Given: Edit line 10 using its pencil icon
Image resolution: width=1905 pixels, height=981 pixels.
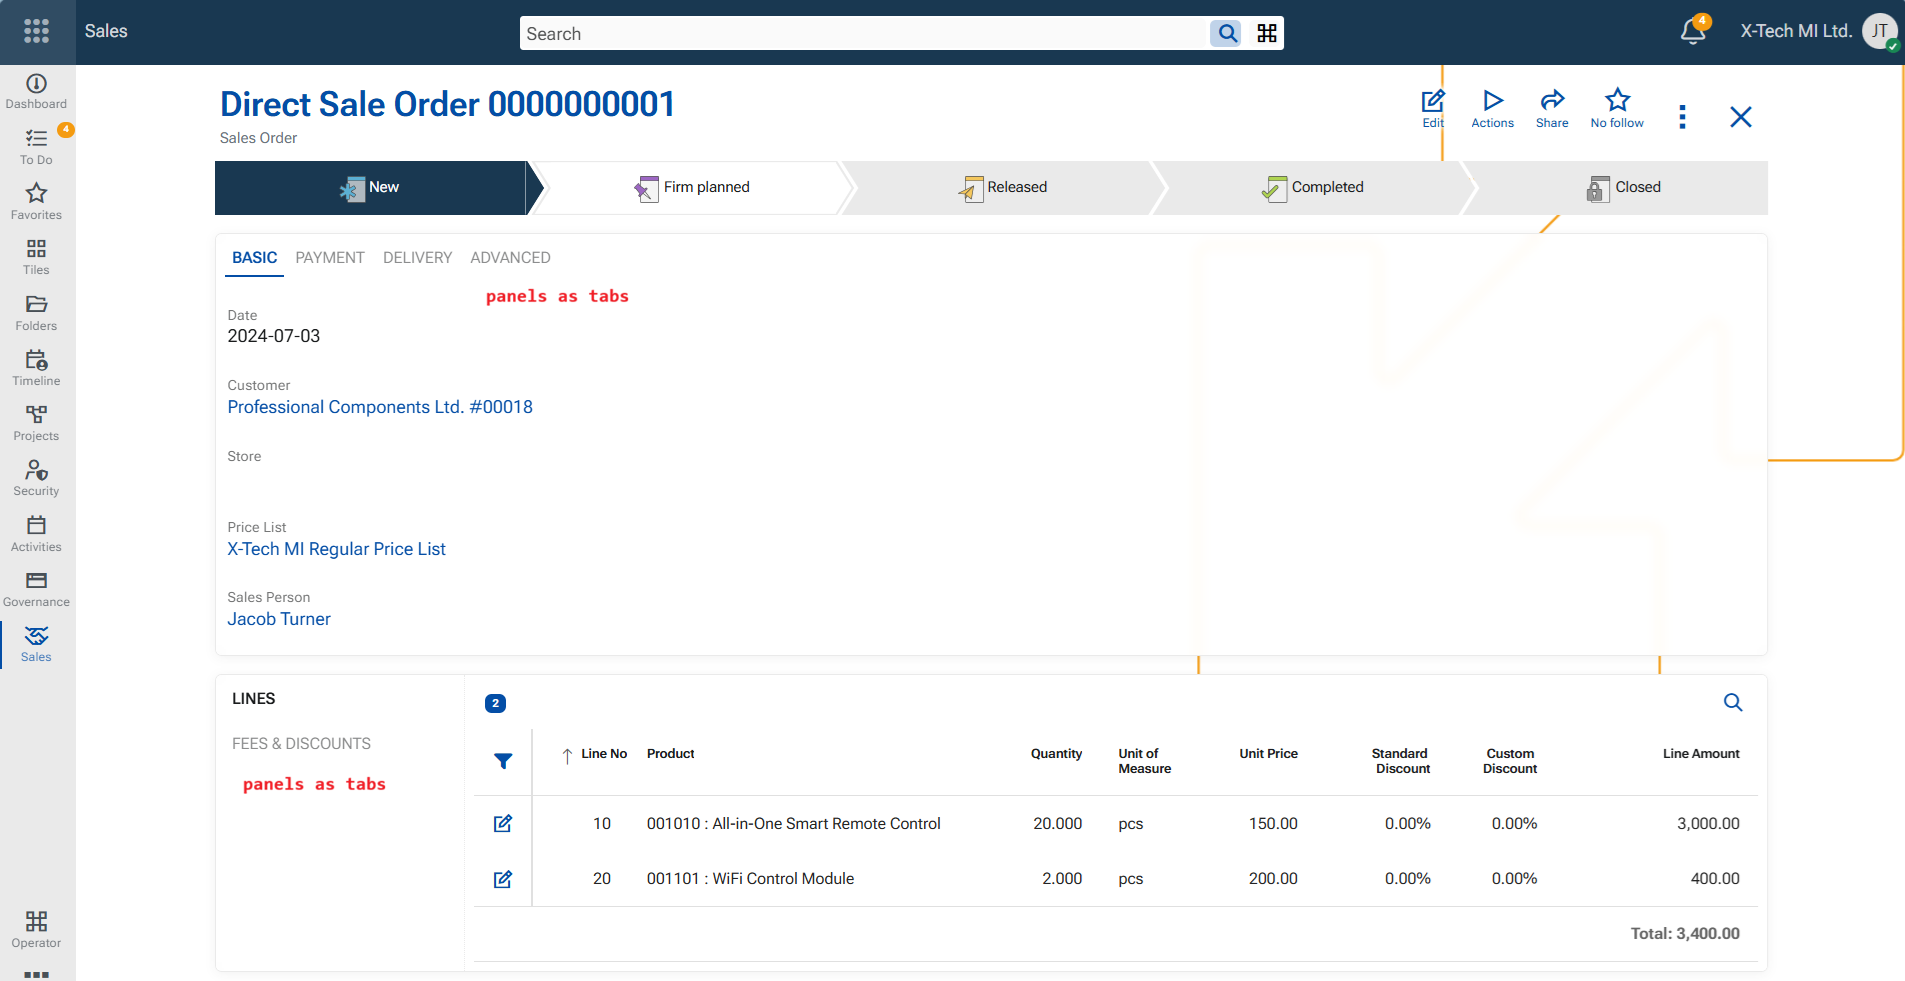Looking at the screenshot, I should [503, 823].
